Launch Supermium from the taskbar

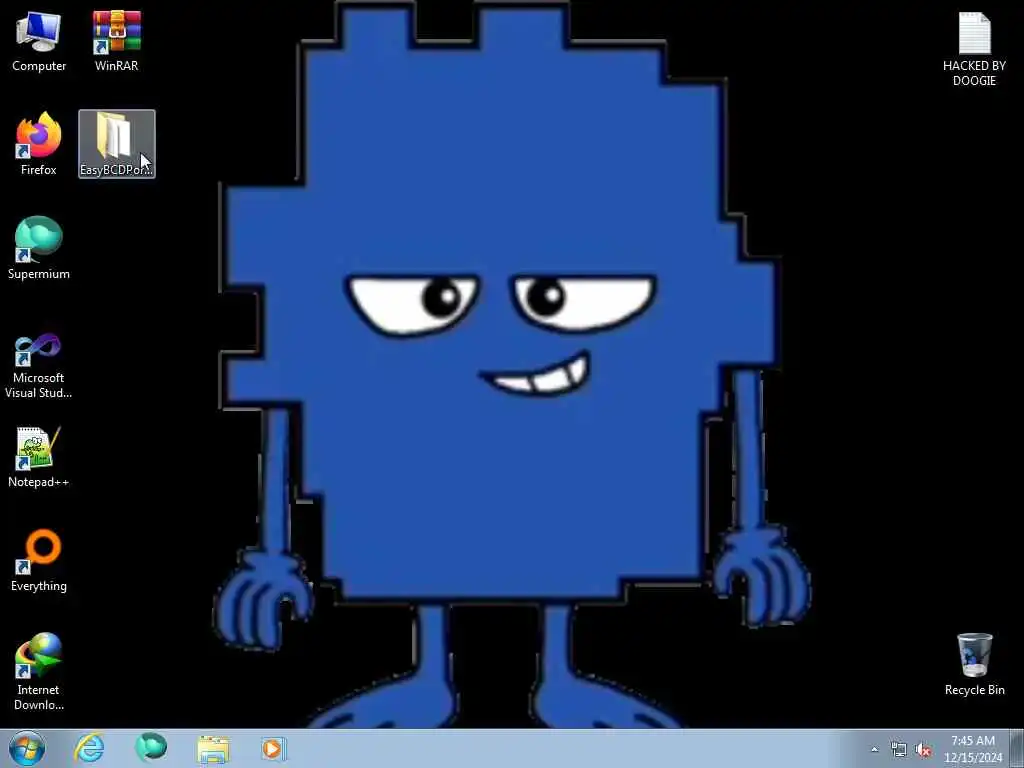pyautogui.click(x=151, y=748)
